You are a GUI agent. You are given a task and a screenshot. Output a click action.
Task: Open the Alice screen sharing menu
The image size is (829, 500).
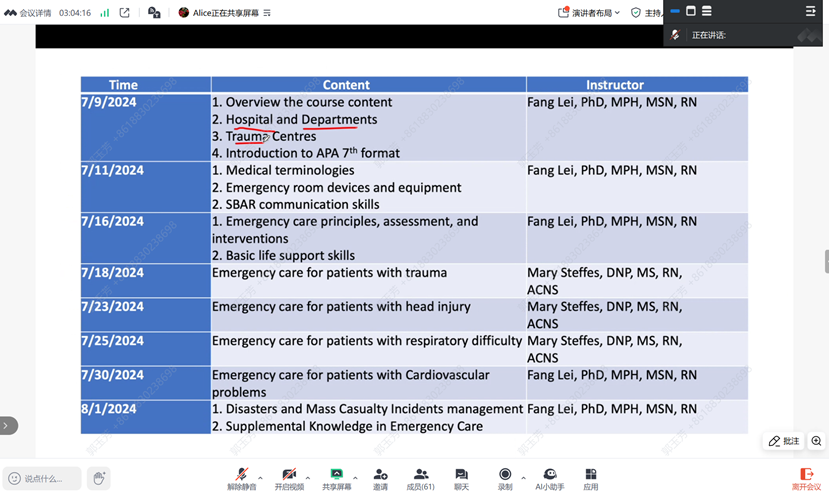(225, 13)
